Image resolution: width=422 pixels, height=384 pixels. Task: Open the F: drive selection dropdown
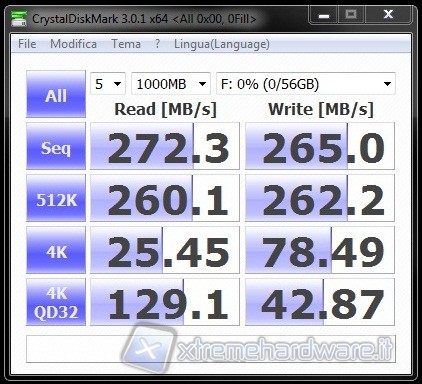coord(306,84)
